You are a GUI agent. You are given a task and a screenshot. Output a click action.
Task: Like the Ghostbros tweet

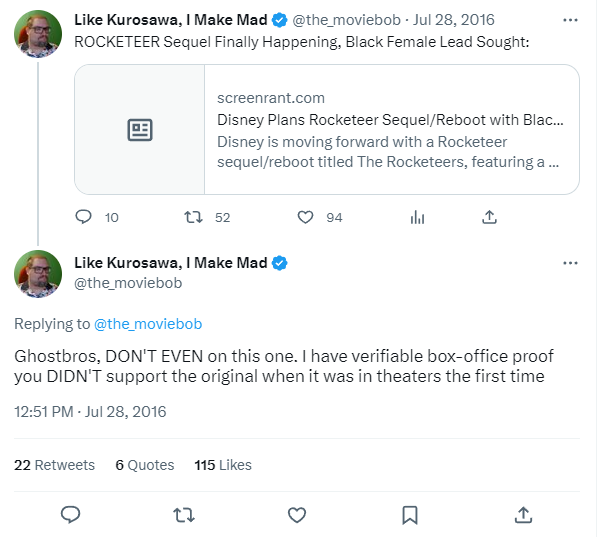[297, 514]
